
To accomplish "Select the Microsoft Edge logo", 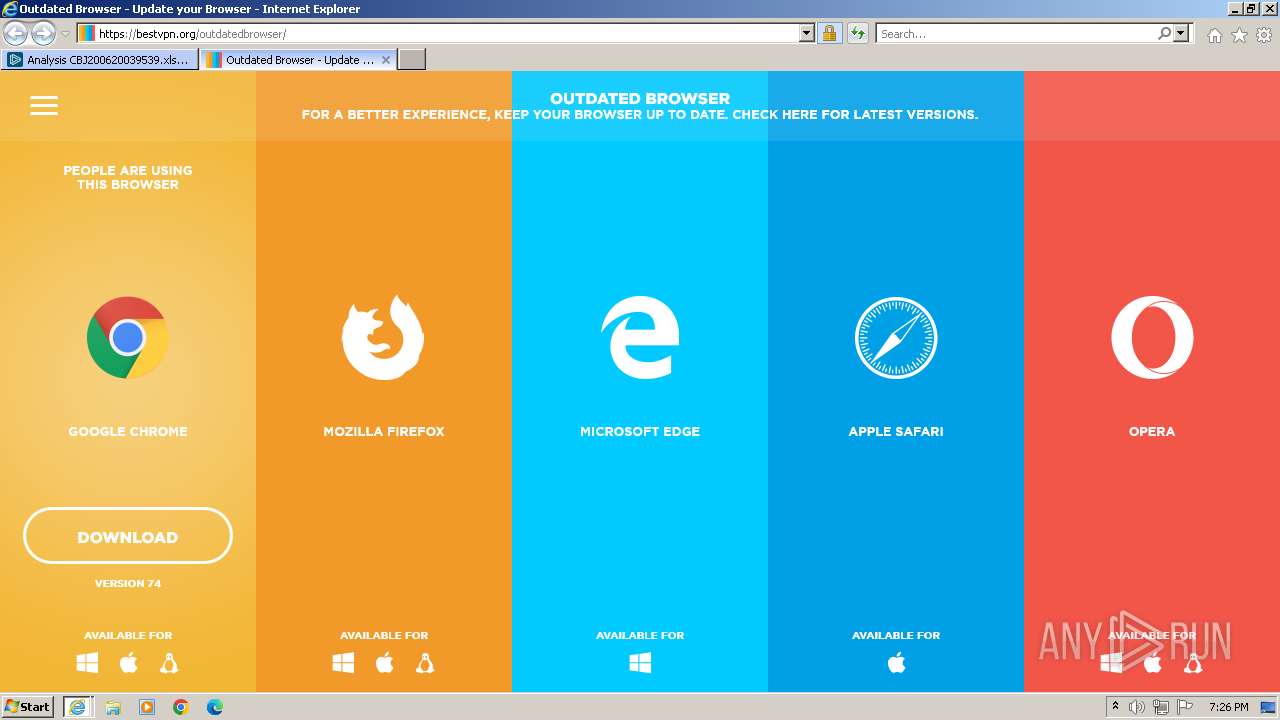I will 640,338.
